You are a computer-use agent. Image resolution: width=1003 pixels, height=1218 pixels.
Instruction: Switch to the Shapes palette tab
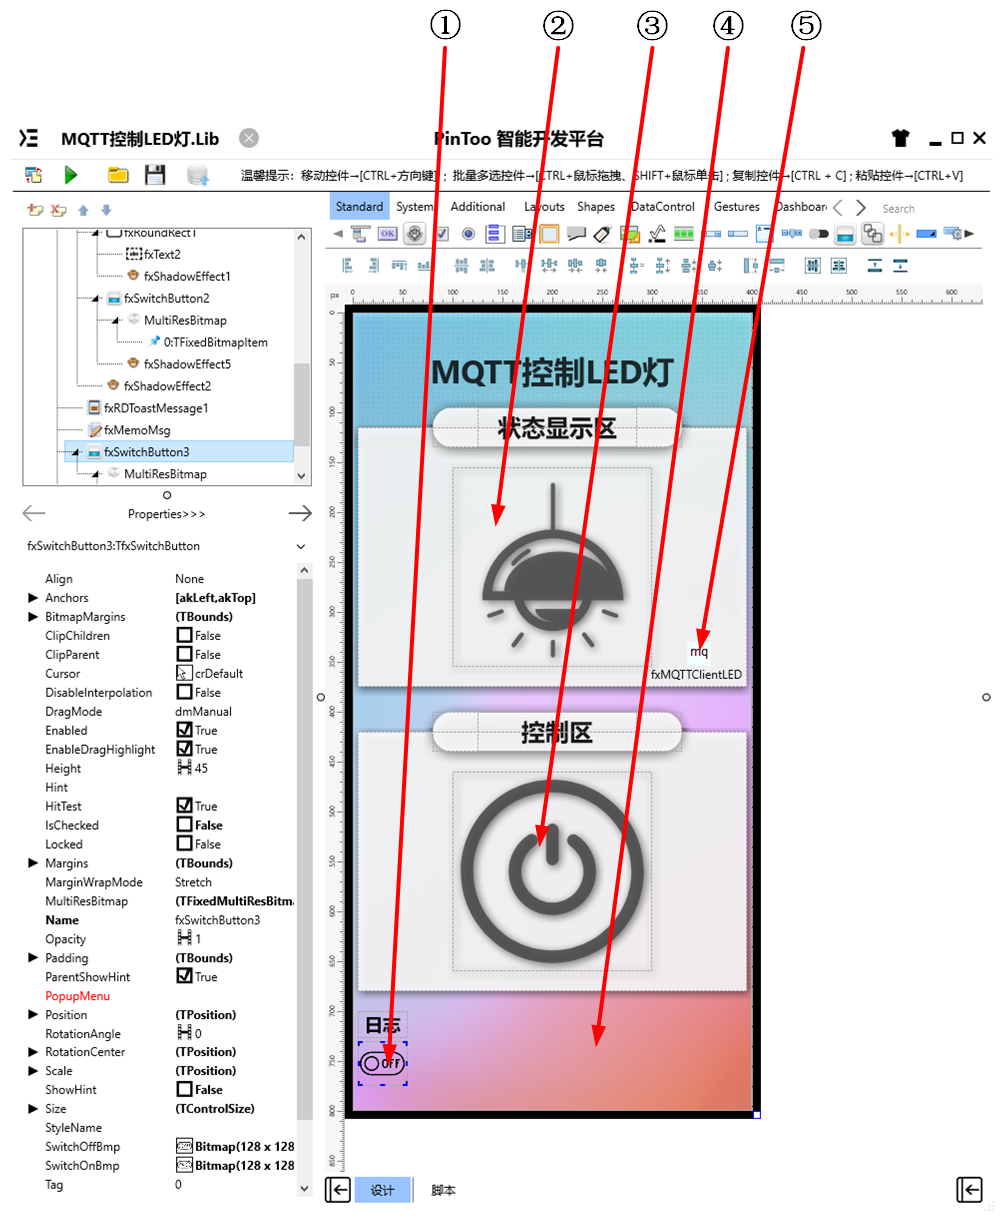point(596,207)
